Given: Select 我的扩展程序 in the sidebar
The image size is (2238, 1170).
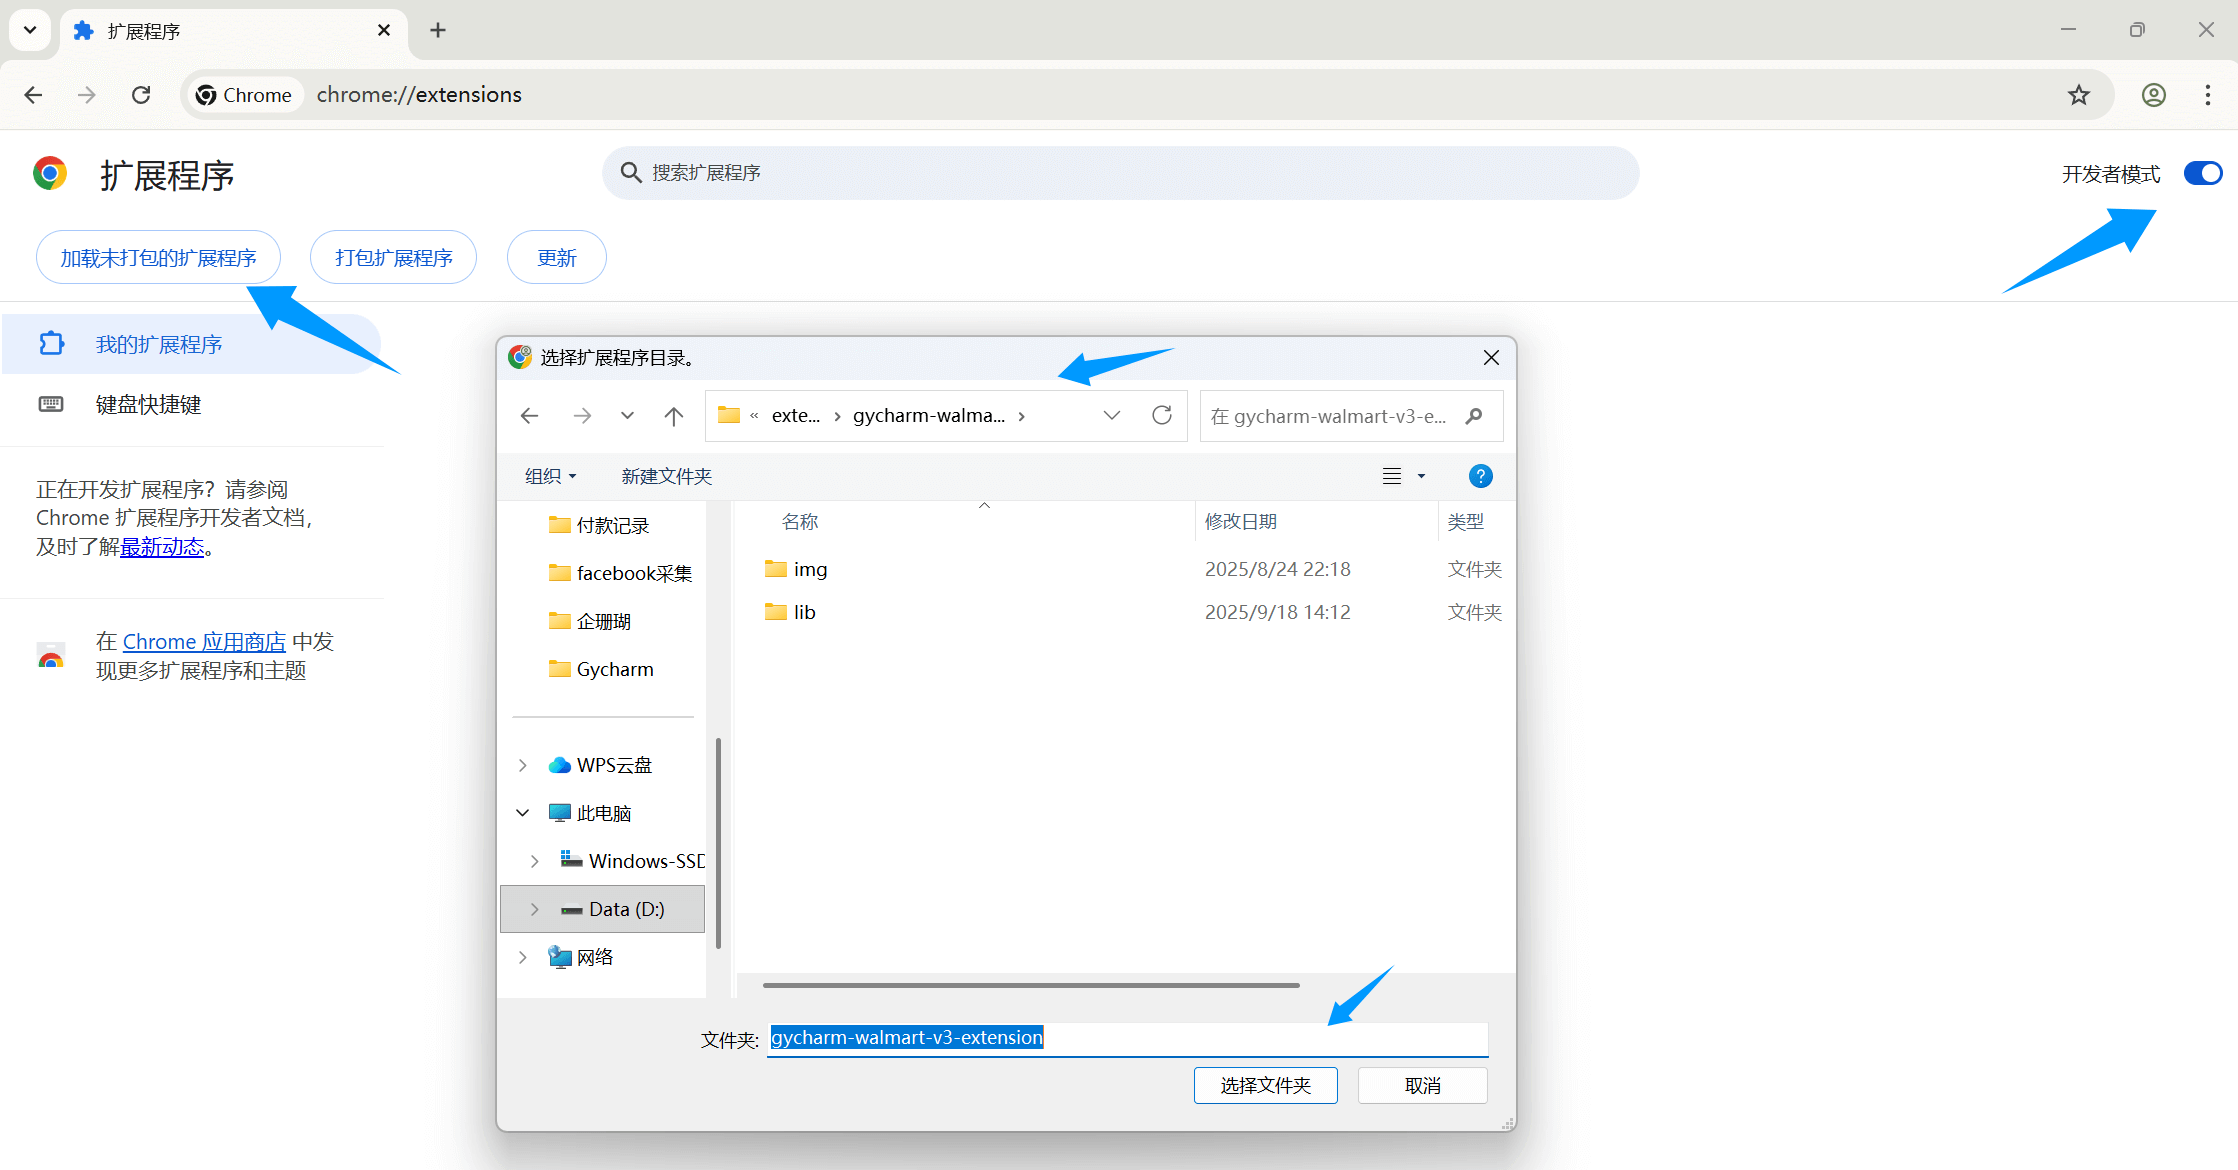Looking at the screenshot, I should (x=158, y=344).
